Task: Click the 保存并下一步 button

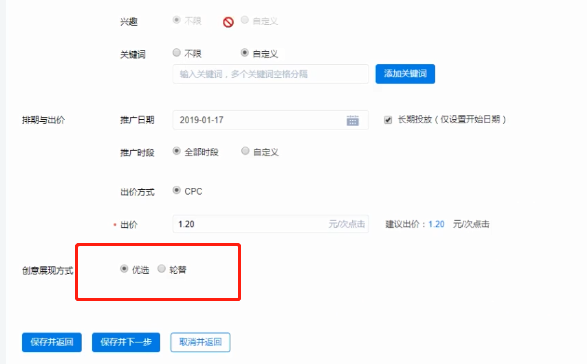Action: click(x=126, y=342)
